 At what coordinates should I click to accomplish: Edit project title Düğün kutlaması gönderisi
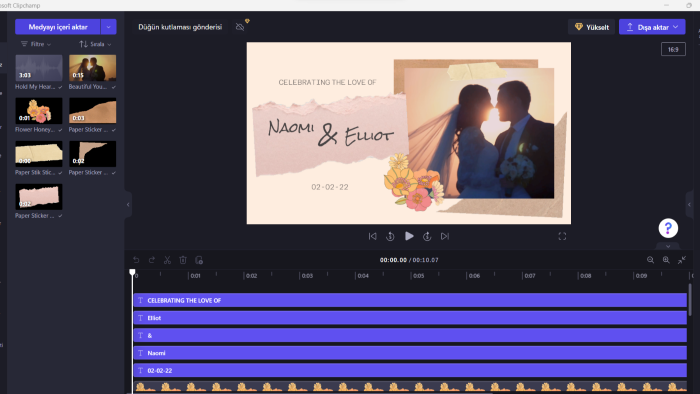(180, 27)
